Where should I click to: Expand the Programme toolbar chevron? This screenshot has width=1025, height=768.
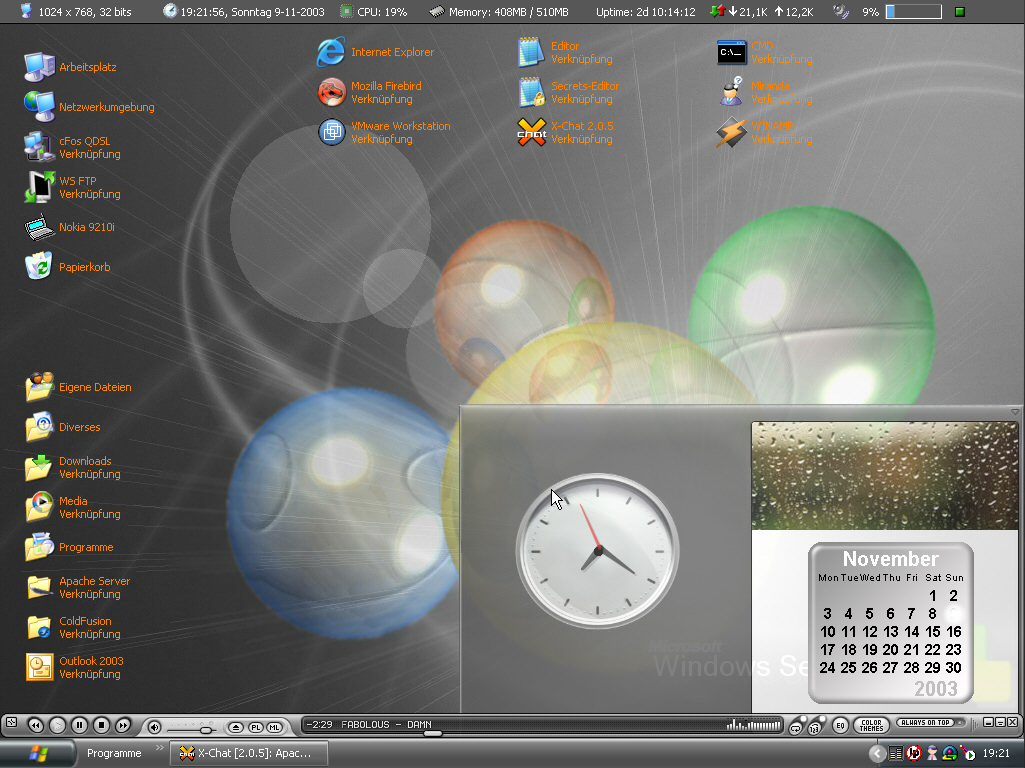coord(160,748)
